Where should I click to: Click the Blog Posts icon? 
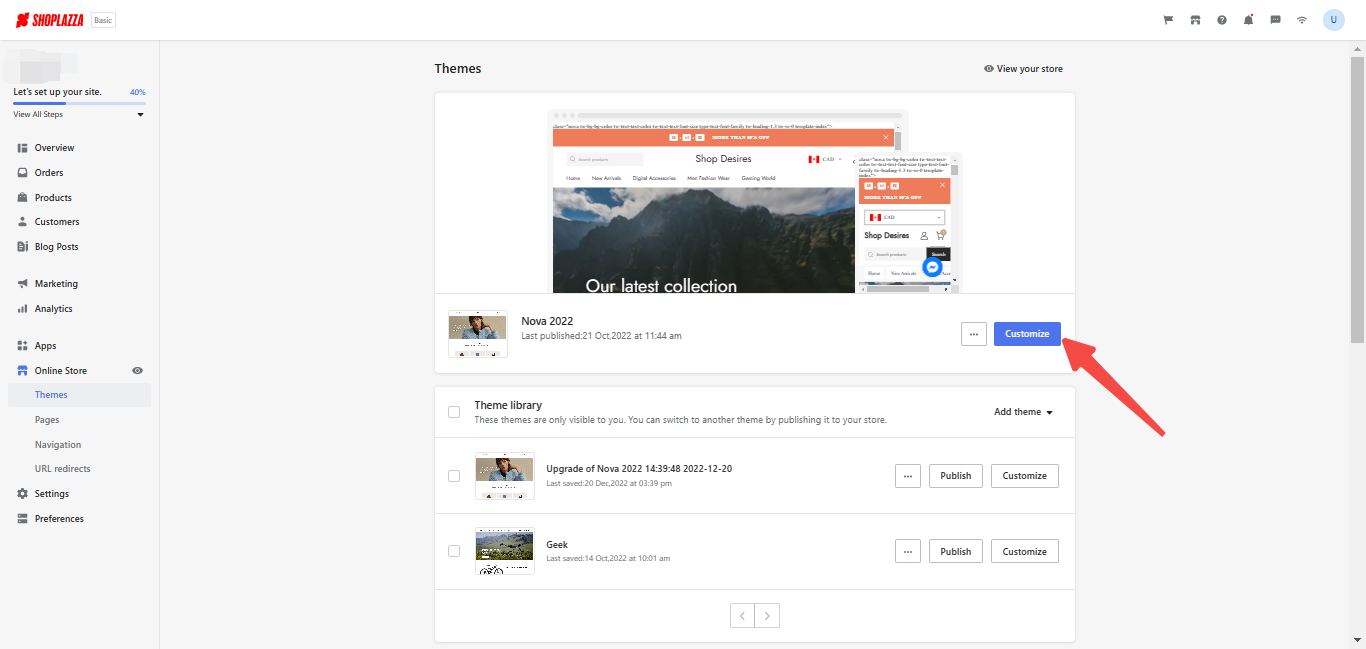coord(22,247)
